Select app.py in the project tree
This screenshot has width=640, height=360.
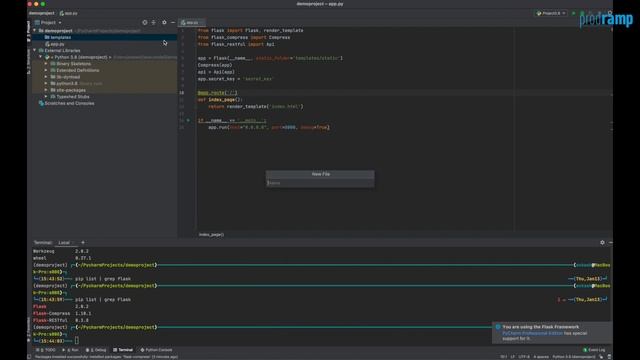pyautogui.click(x=55, y=44)
